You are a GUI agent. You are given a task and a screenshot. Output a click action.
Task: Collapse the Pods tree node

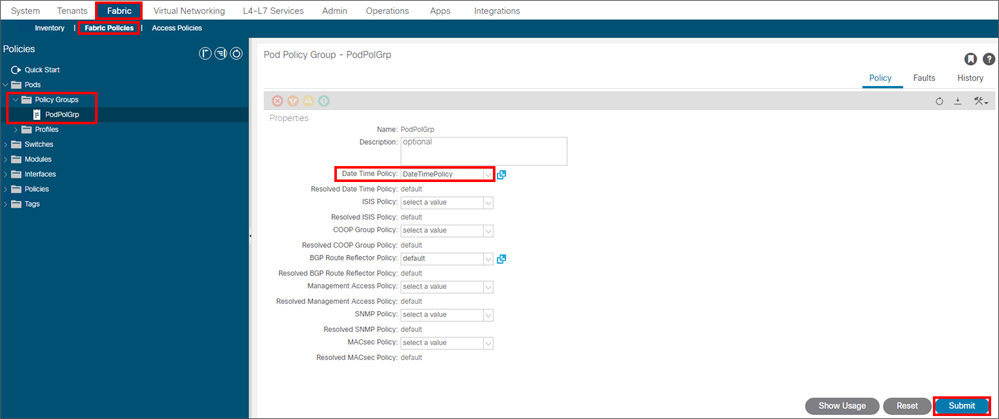(6, 85)
